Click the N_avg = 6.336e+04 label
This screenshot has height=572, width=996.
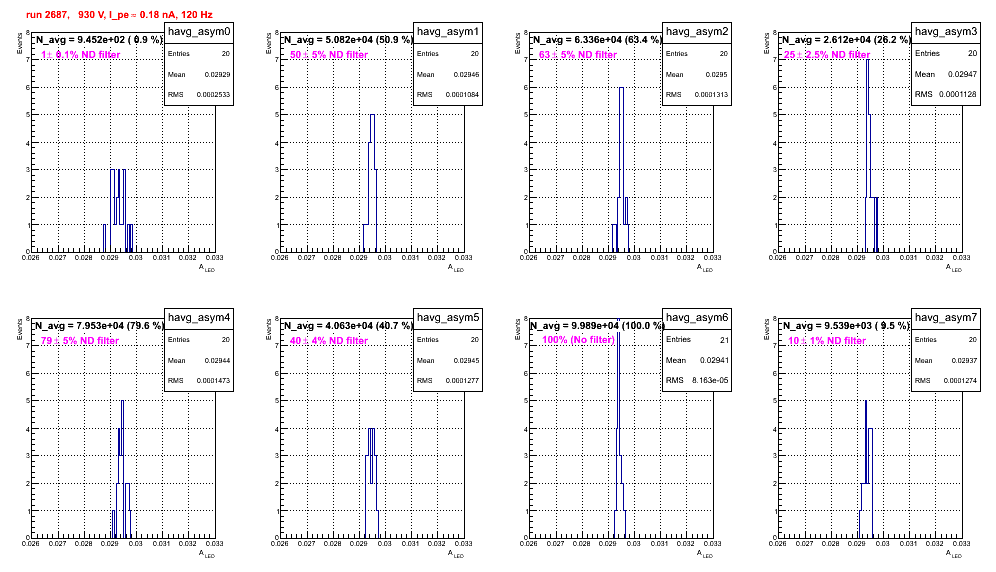pos(597,40)
